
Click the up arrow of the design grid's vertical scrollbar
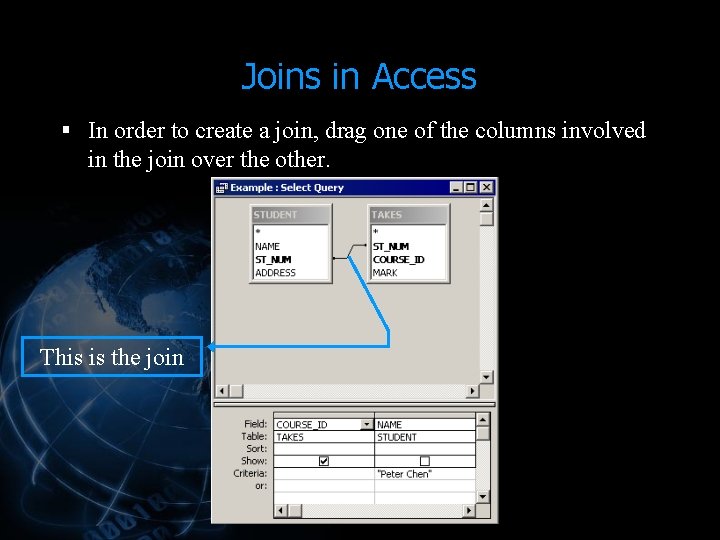point(483,419)
